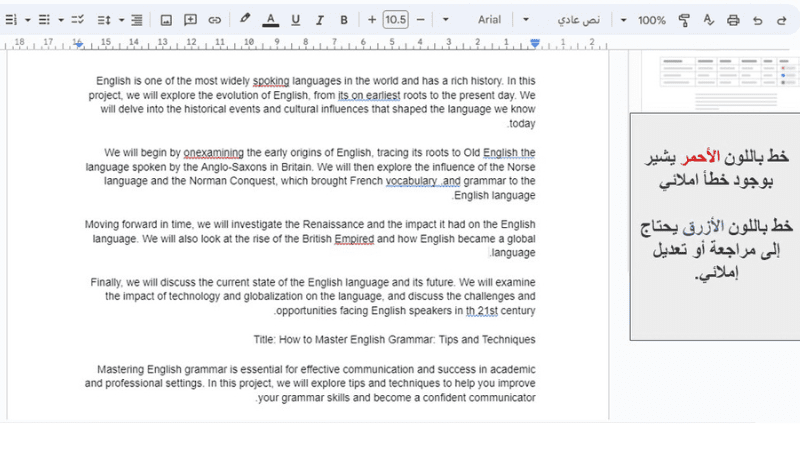Apply underline to text
The width and height of the screenshot is (800, 470).
pyautogui.click(x=295, y=20)
